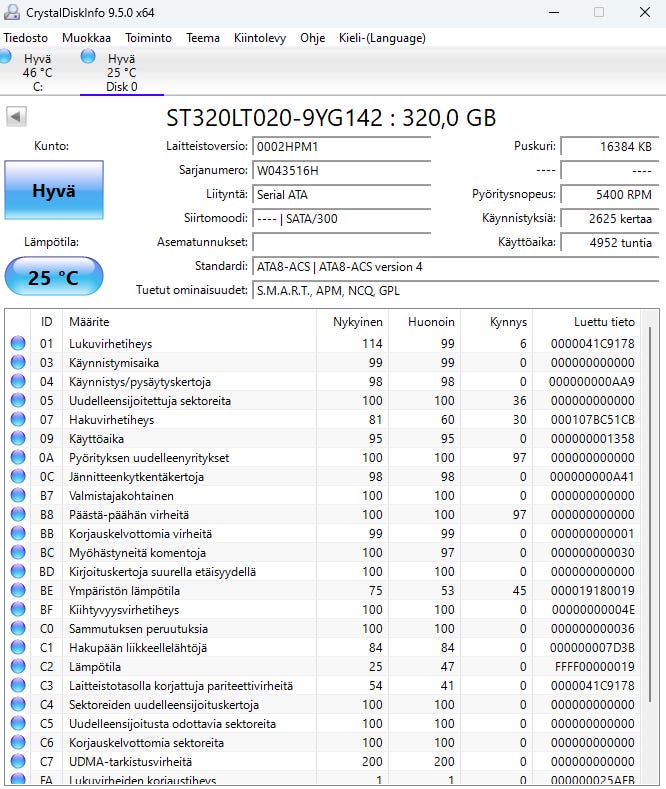Click the C: drive status orb icon

(x=5, y=57)
